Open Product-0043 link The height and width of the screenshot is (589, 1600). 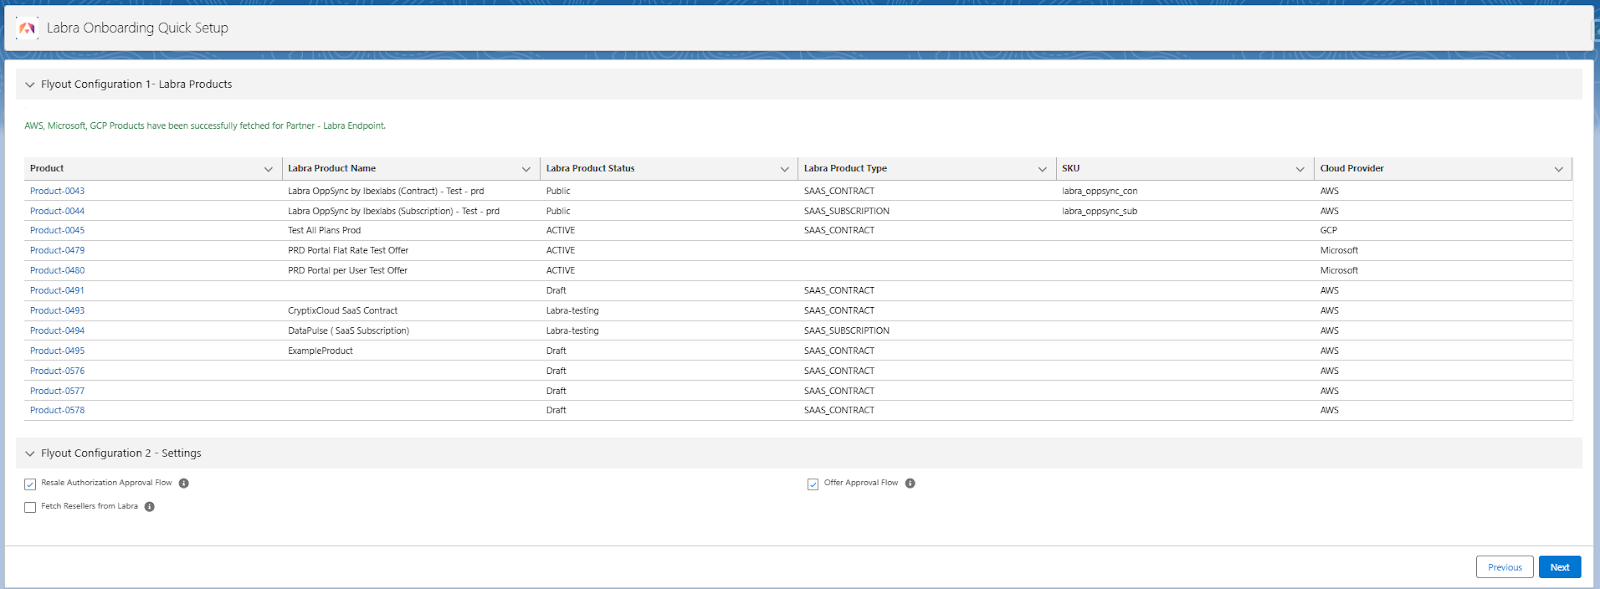[x=57, y=191]
